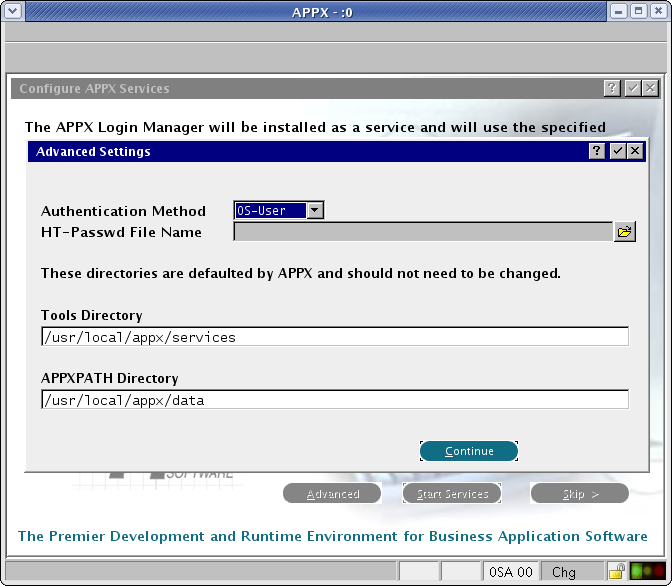Open the window menu arrow in APPX title bar
The height and width of the screenshot is (586, 672).
tap(13, 12)
